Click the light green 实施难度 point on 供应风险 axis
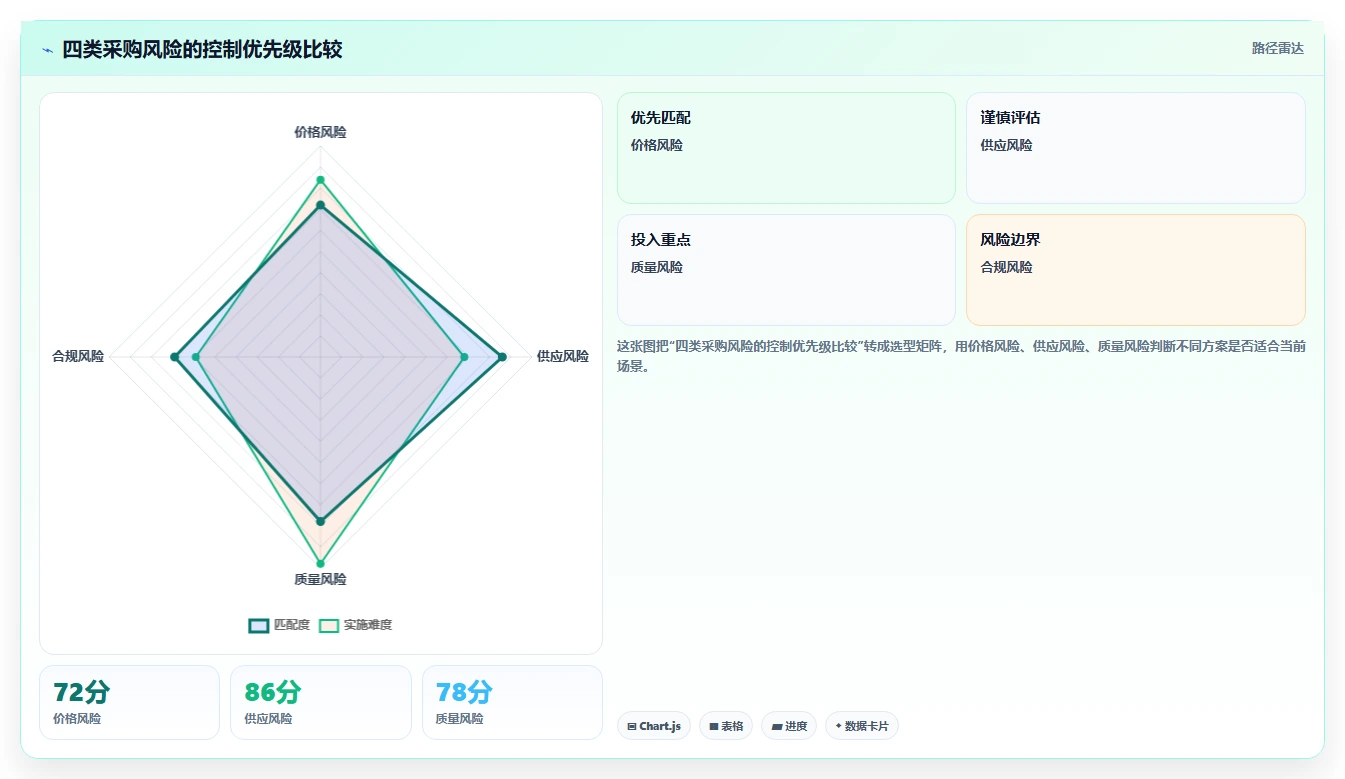The height and width of the screenshot is (779, 1345). (x=464, y=357)
